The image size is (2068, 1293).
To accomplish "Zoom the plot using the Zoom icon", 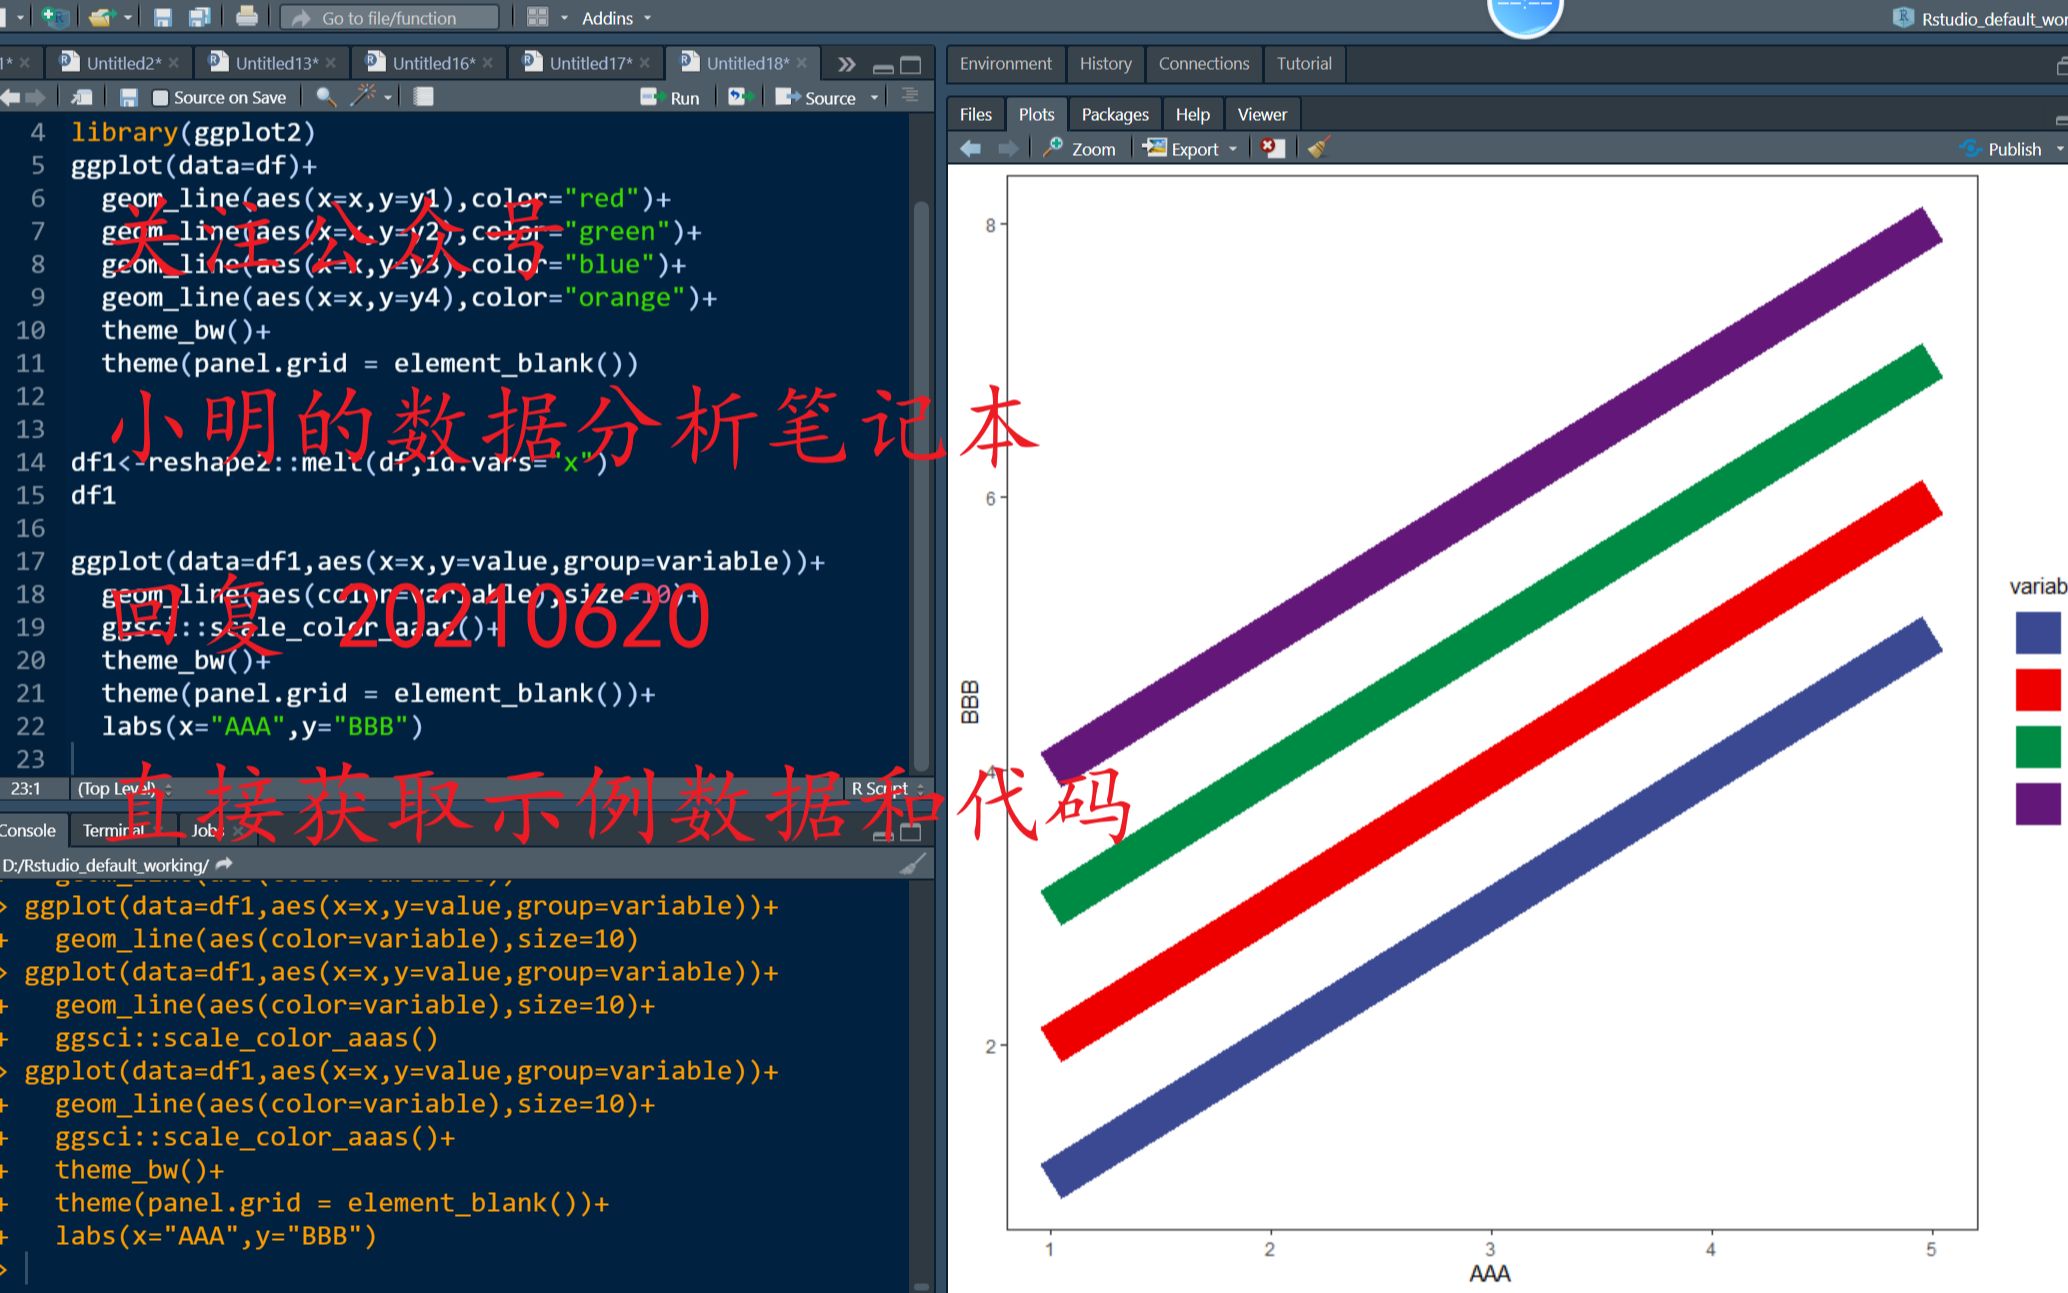I will 1081,148.
